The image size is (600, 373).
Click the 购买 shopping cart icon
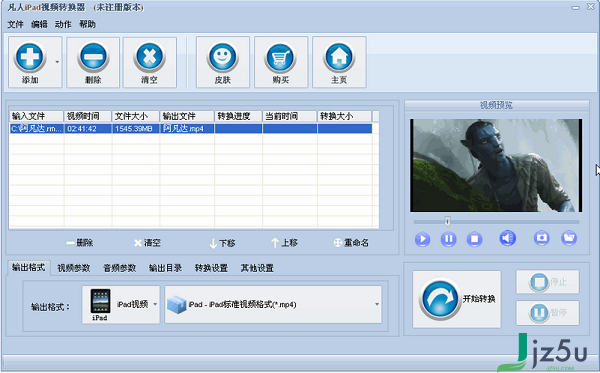280,57
